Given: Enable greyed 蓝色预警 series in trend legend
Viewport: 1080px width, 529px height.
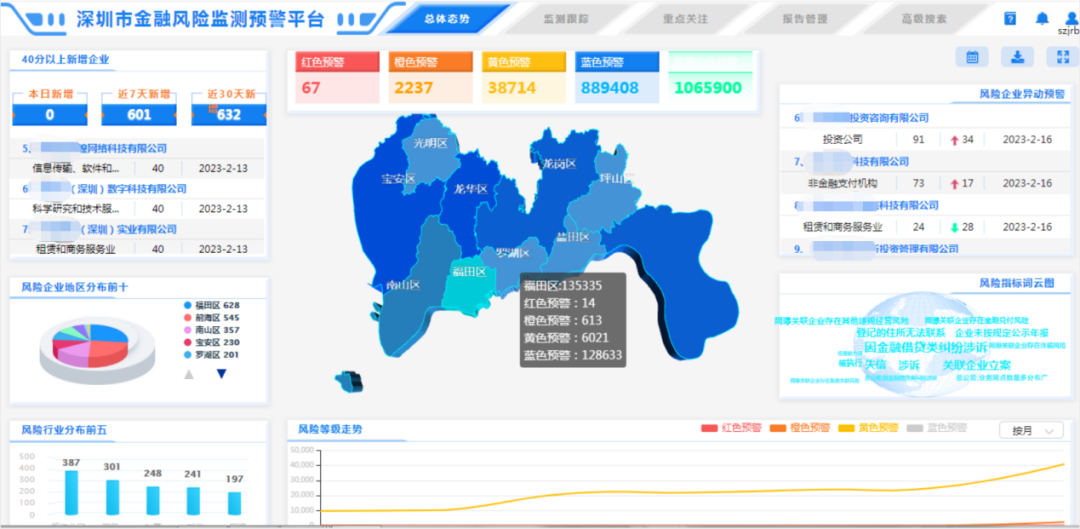Looking at the screenshot, I should (x=937, y=428).
